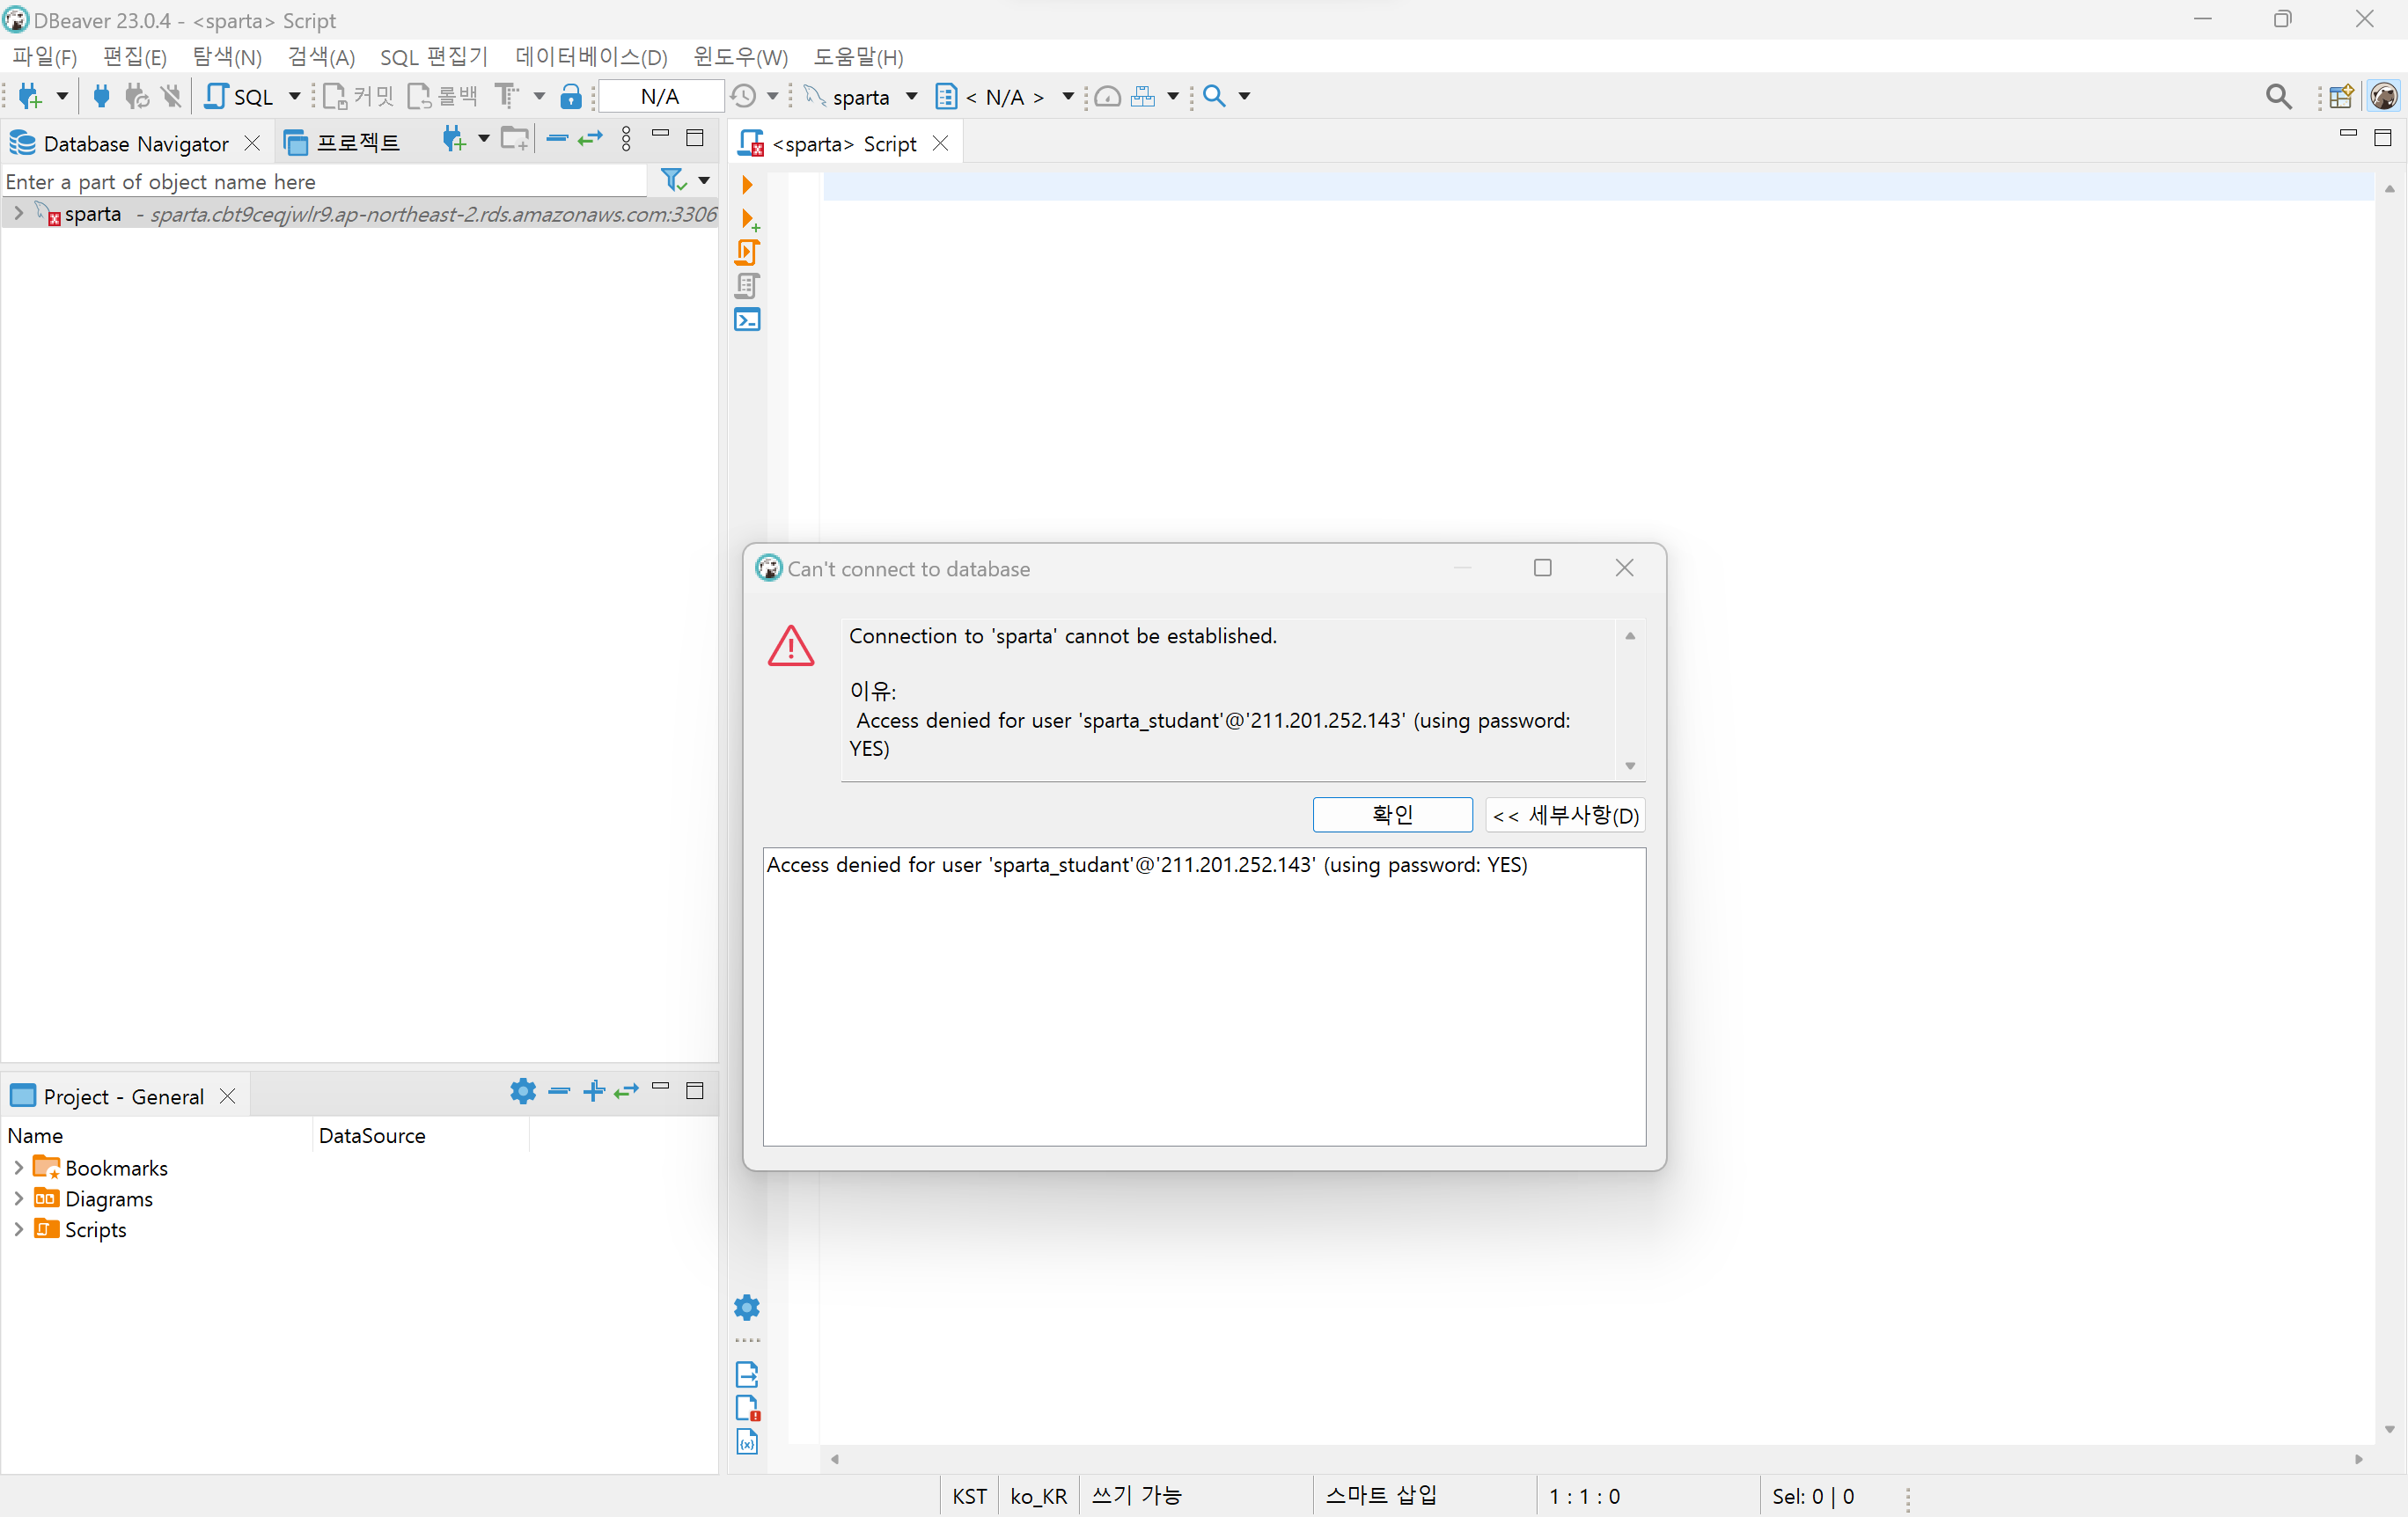The height and width of the screenshot is (1517, 2408).
Task: Execute SQL statement with orange play arrow
Action: tap(747, 185)
